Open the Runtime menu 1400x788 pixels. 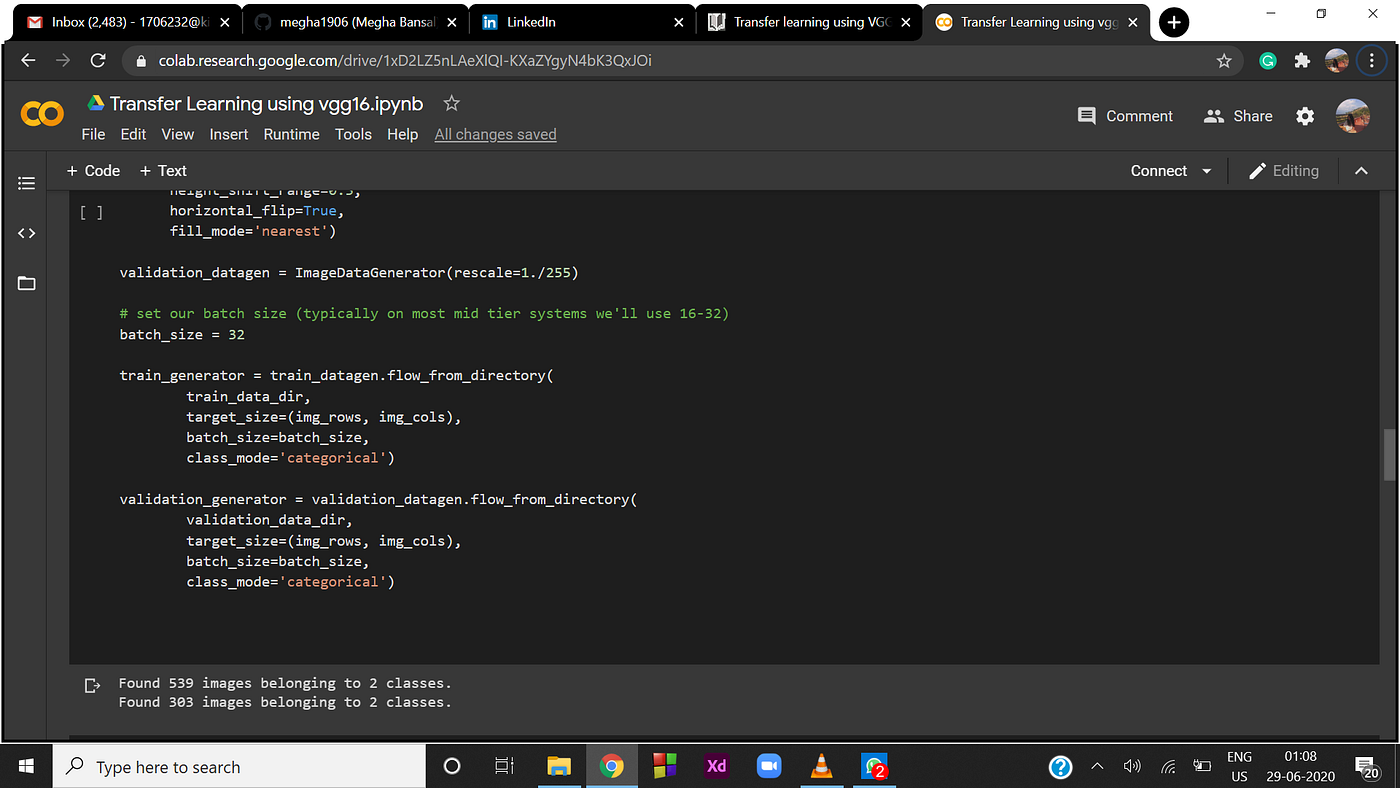(291, 133)
